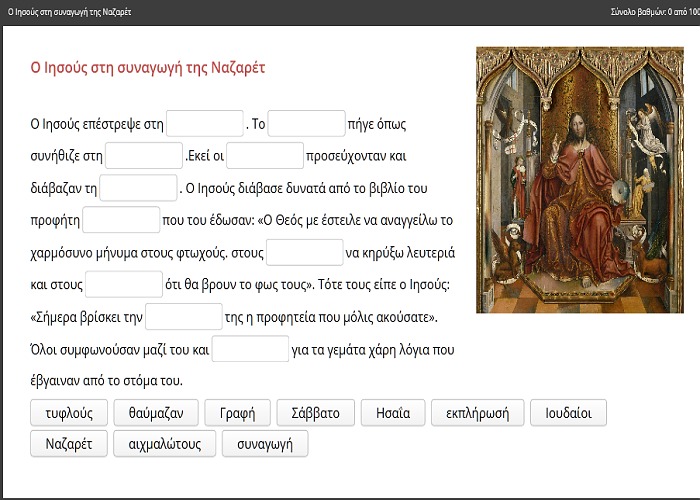Viewport: 700px width, 500px height.
Task: Choose the εκπλήρωσή word button
Action: point(478,413)
